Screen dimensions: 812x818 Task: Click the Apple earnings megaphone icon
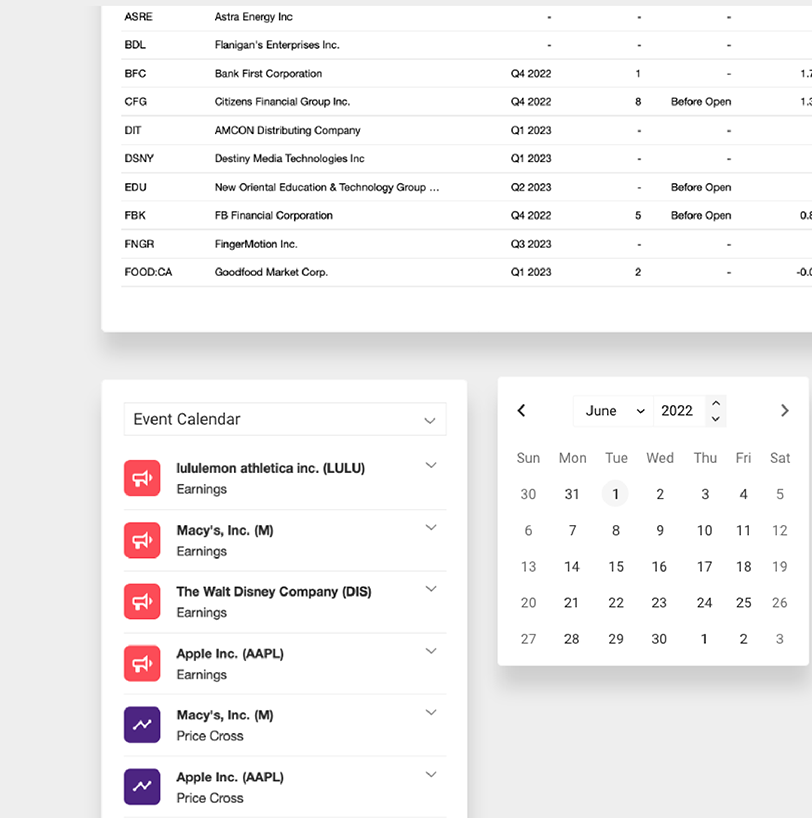(x=142, y=664)
